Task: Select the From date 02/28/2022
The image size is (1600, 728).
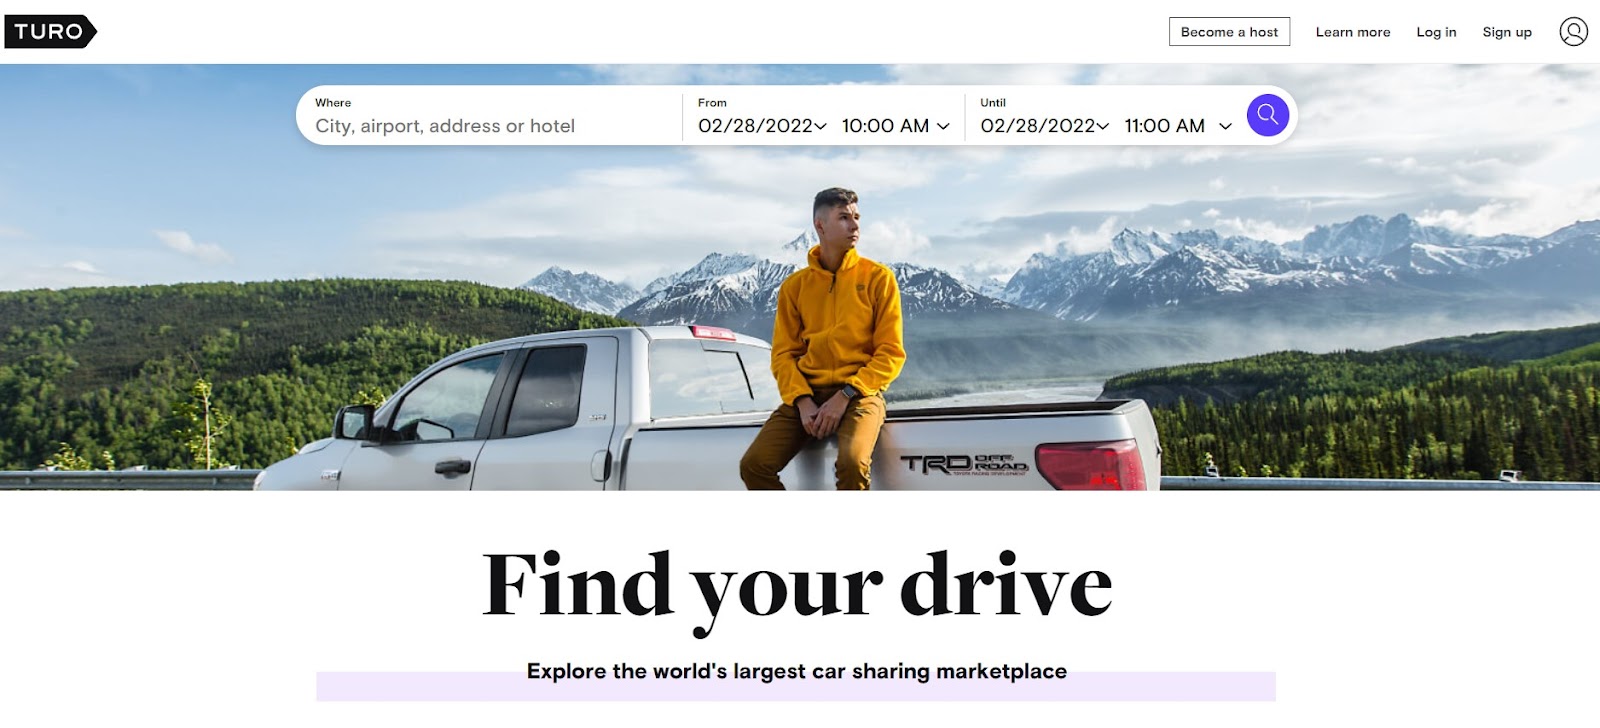Action: coord(755,126)
